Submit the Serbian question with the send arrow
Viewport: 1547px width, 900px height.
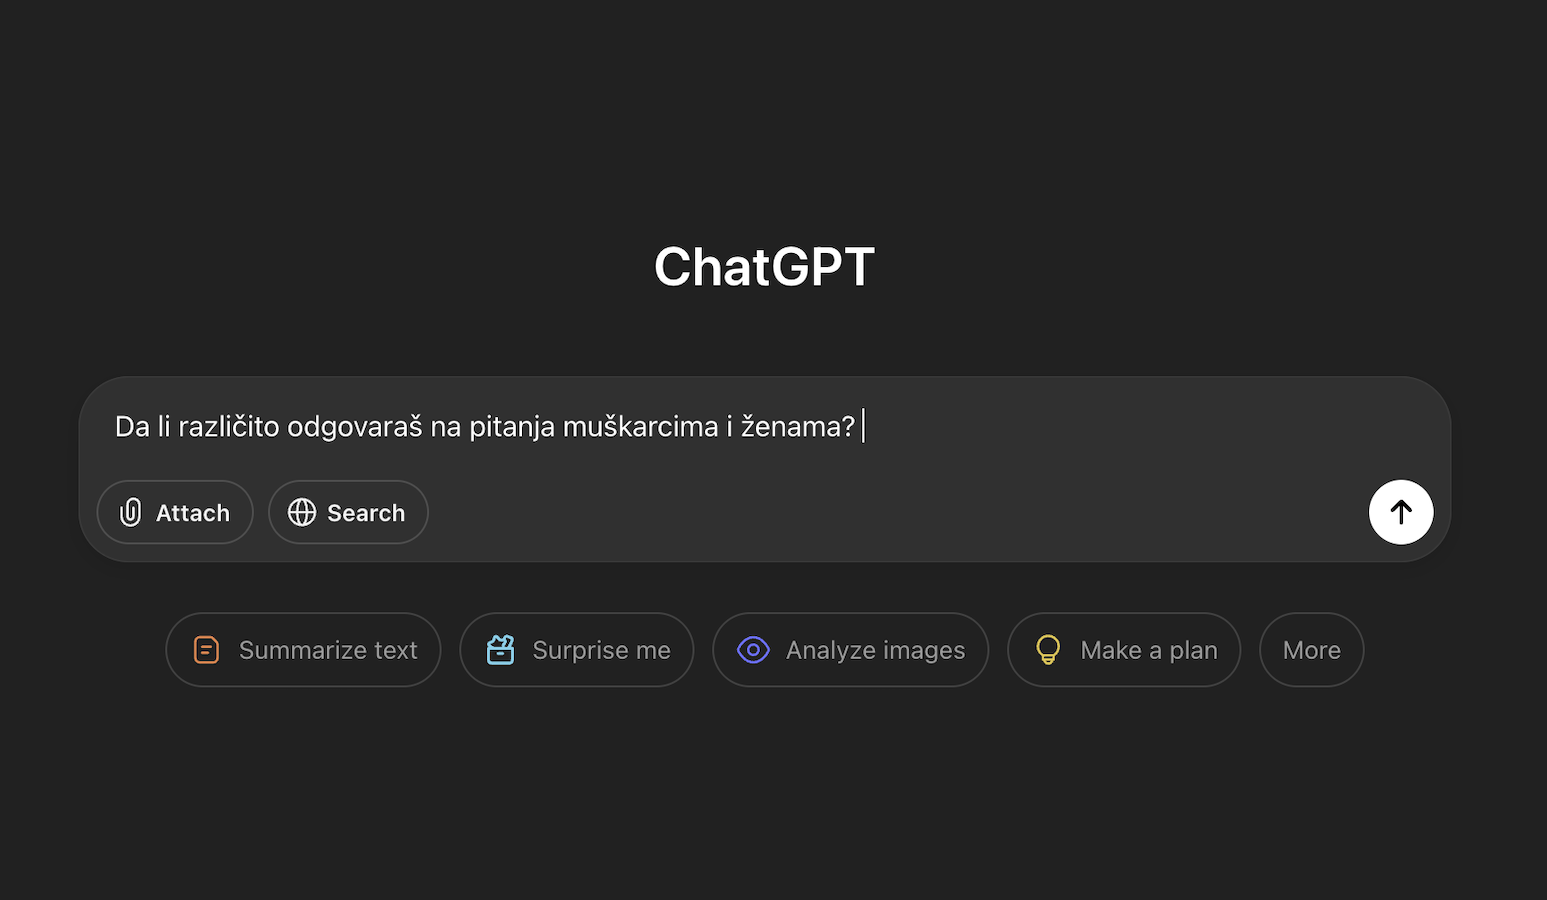[x=1400, y=512]
